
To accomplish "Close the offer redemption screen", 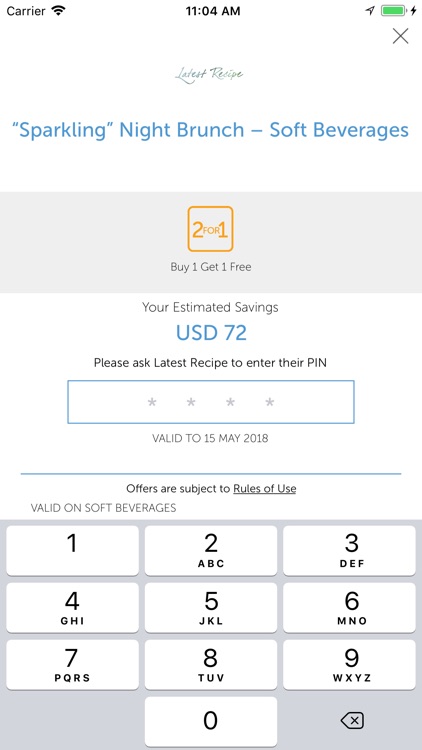I will coord(400,36).
